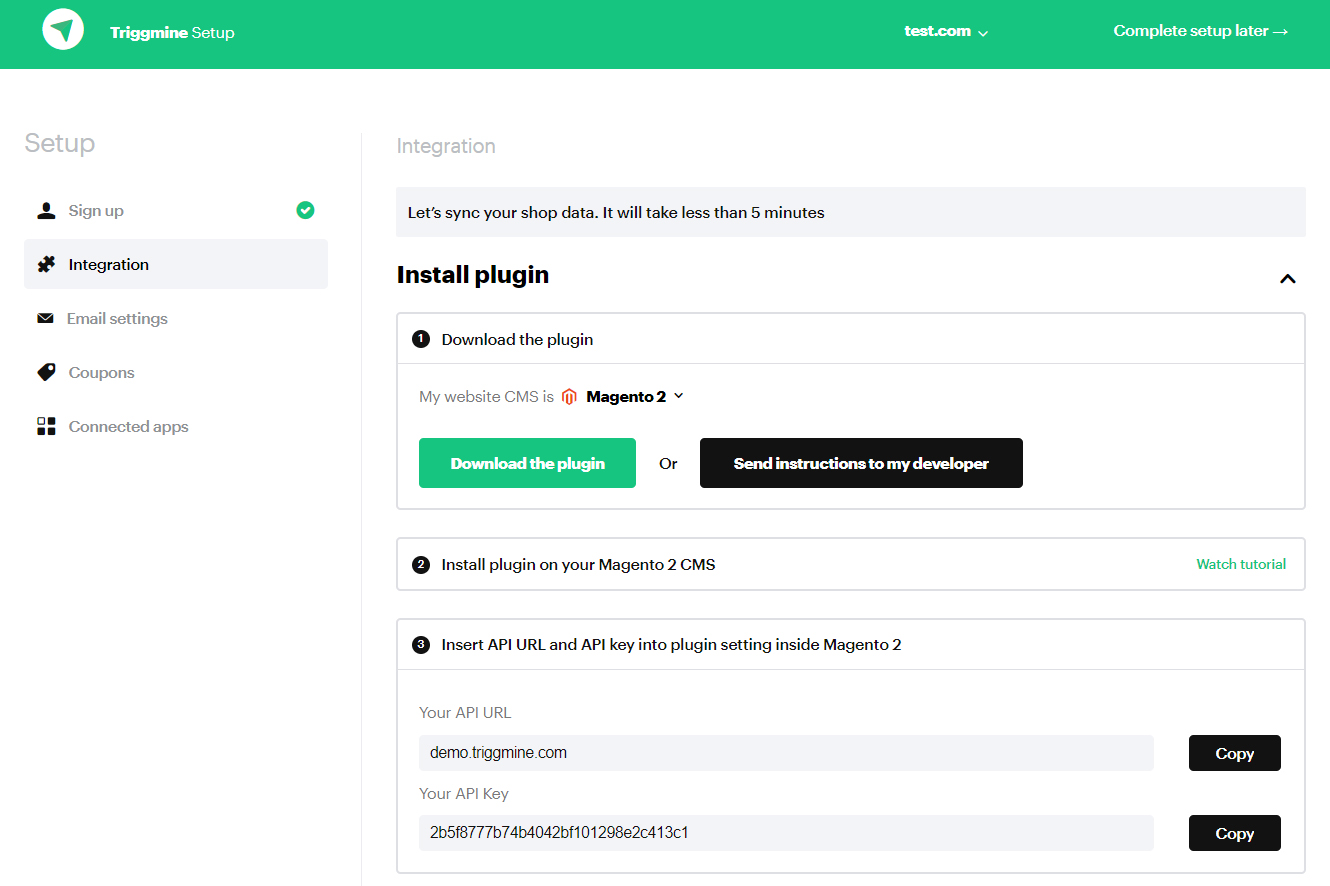Click the Magento logo icon
The image size is (1330, 886).
[x=569, y=397]
